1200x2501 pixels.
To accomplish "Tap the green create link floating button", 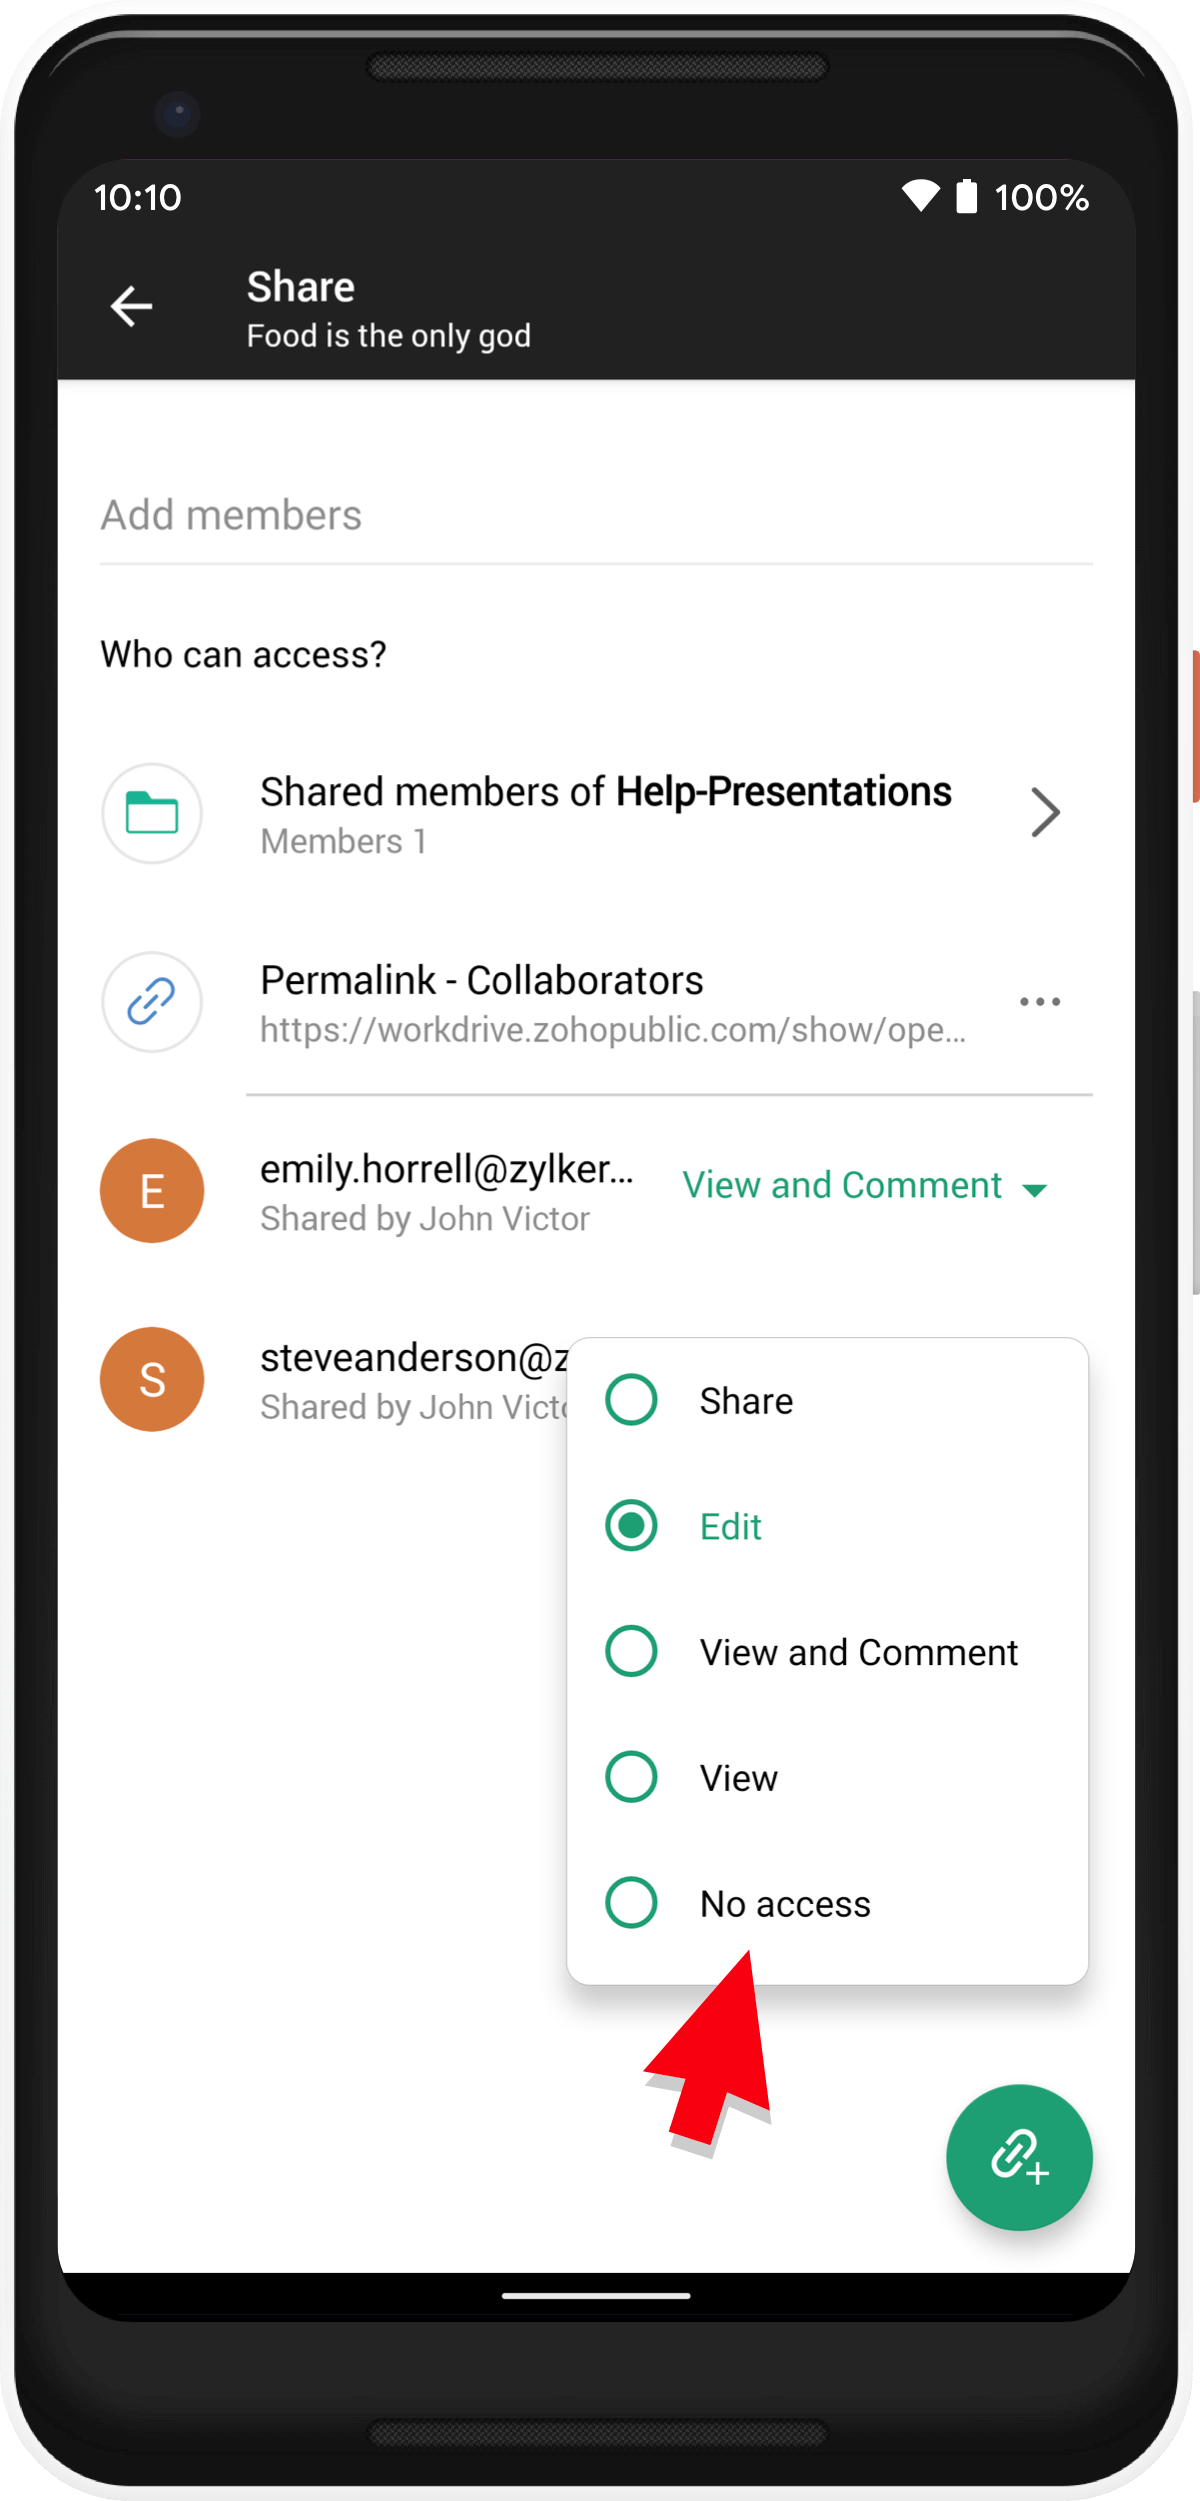I will (x=1019, y=2157).
